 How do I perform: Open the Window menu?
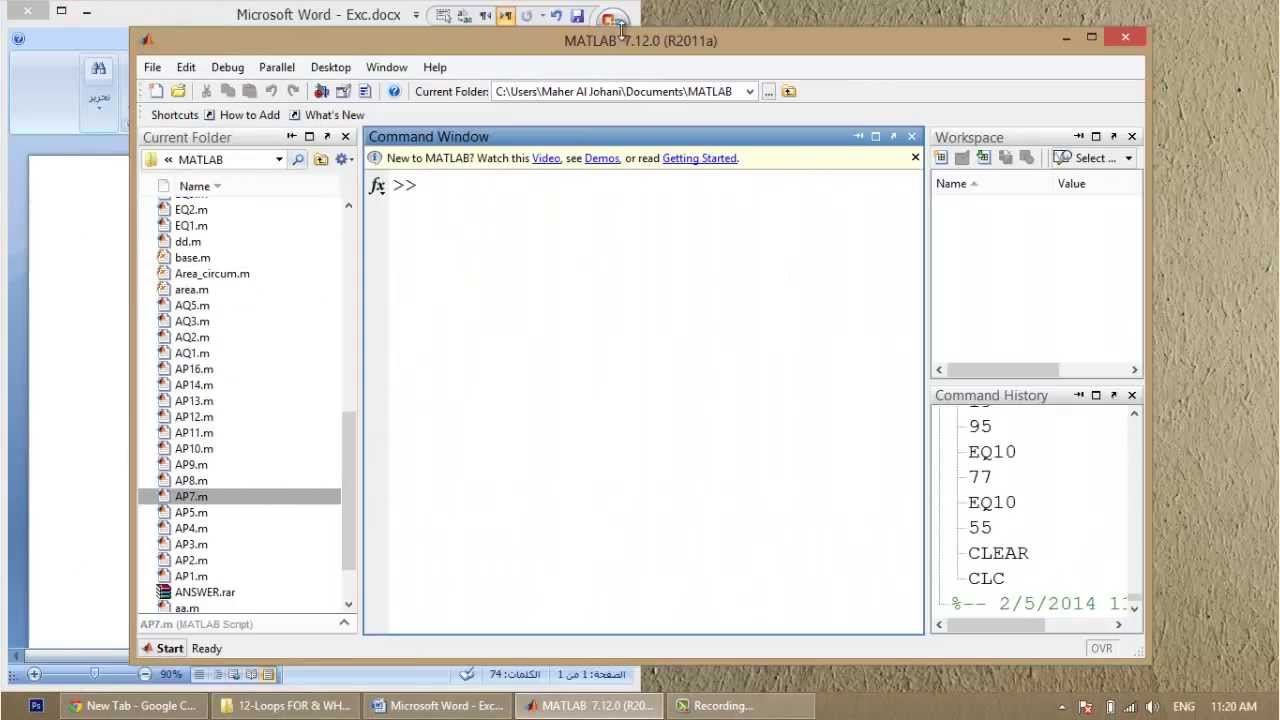(386, 67)
